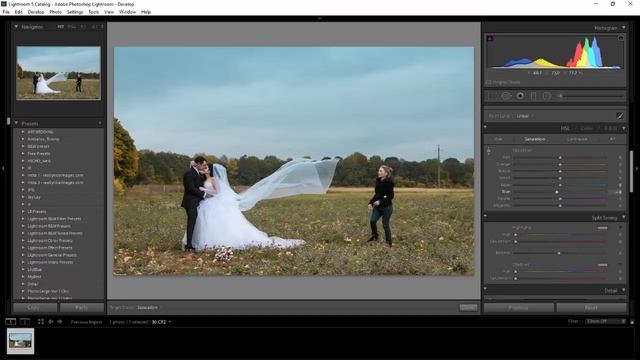Open the Settings menu

click(75, 12)
